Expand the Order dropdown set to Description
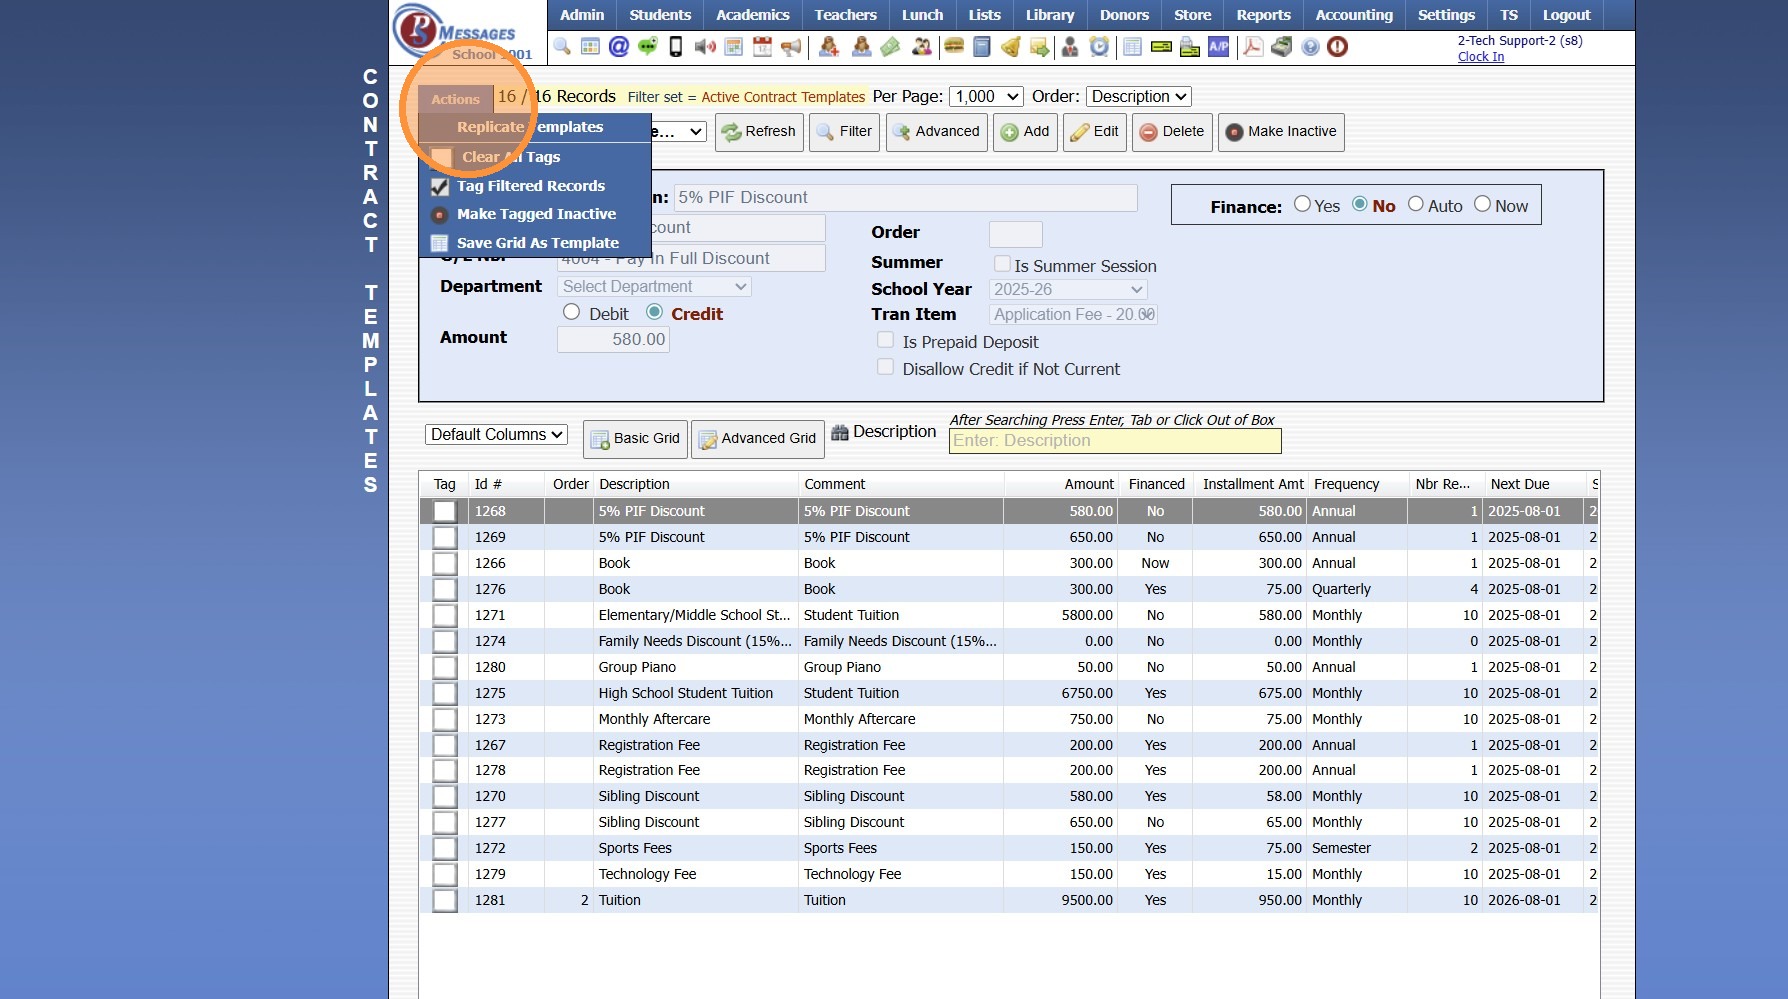This screenshot has height=999, width=1788. [x=1138, y=97]
